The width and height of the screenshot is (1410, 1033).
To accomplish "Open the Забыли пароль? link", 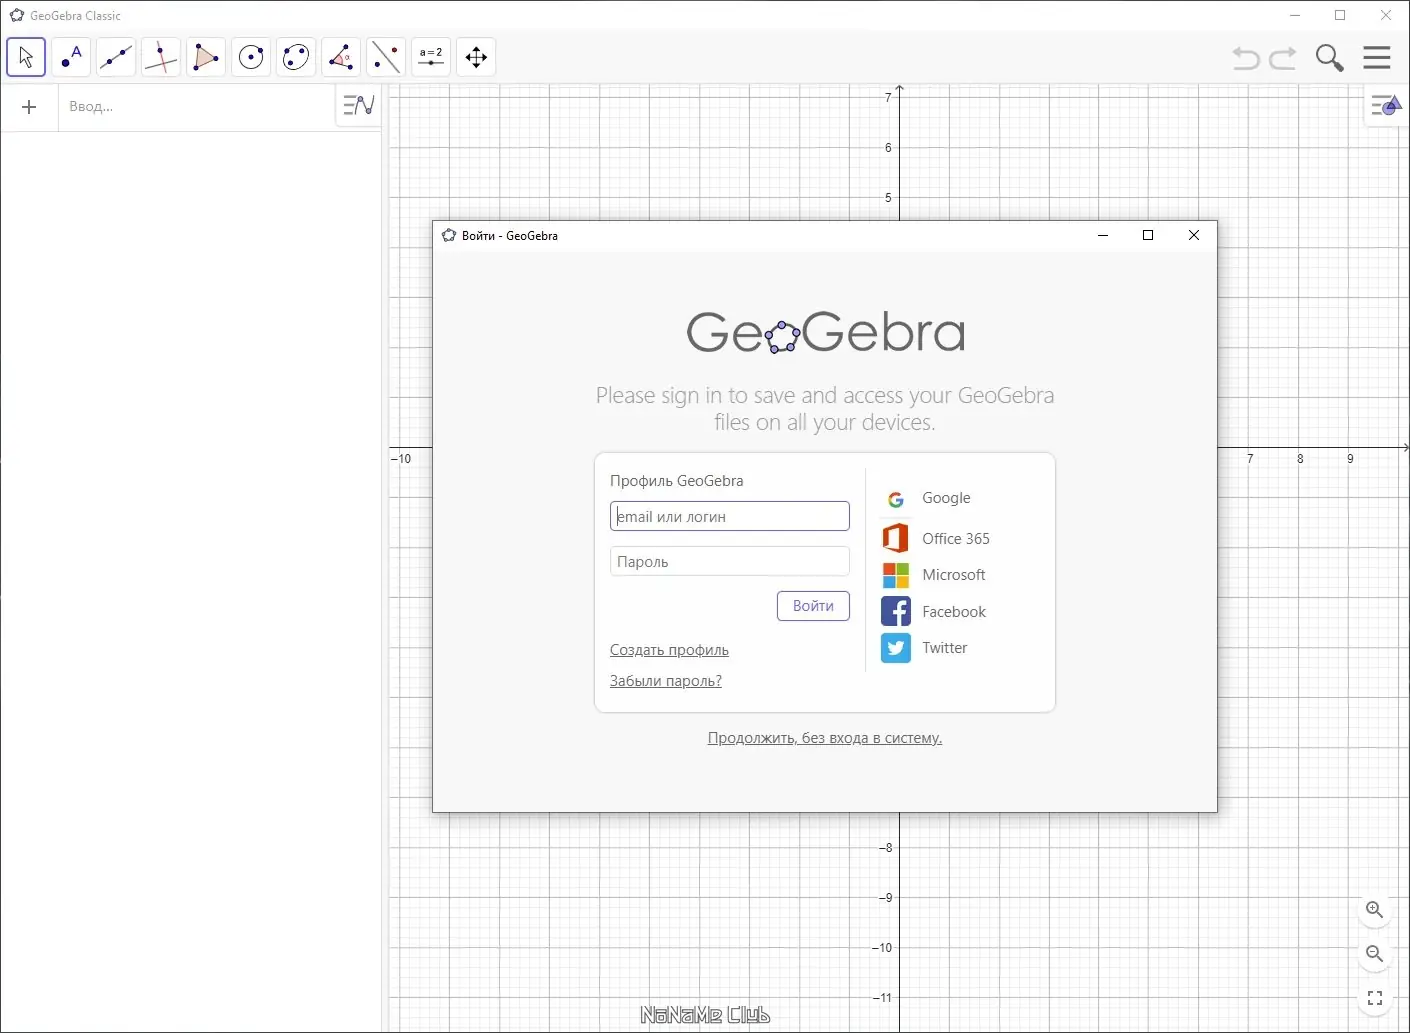I will click(x=666, y=681).
